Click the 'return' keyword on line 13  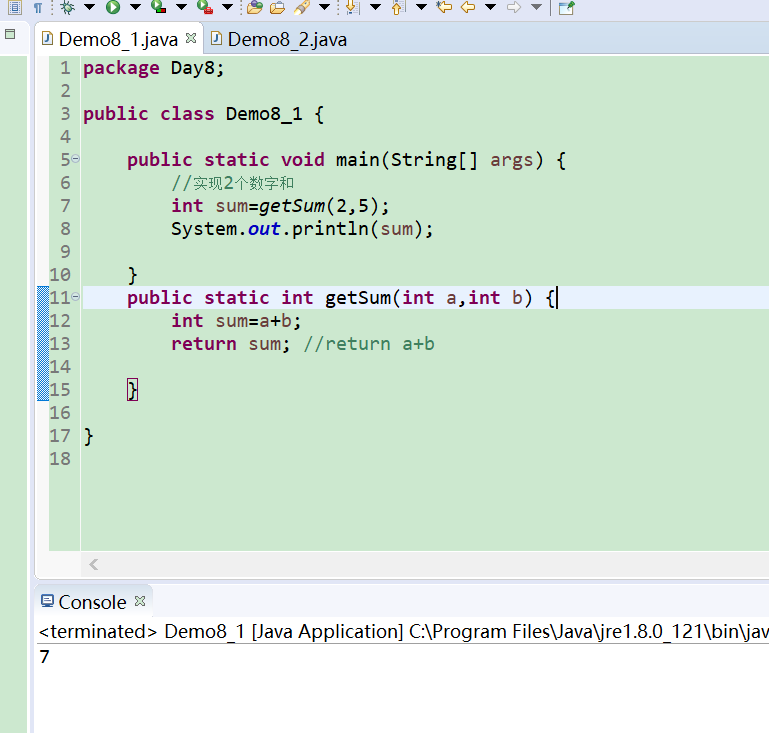coord(204,344)
